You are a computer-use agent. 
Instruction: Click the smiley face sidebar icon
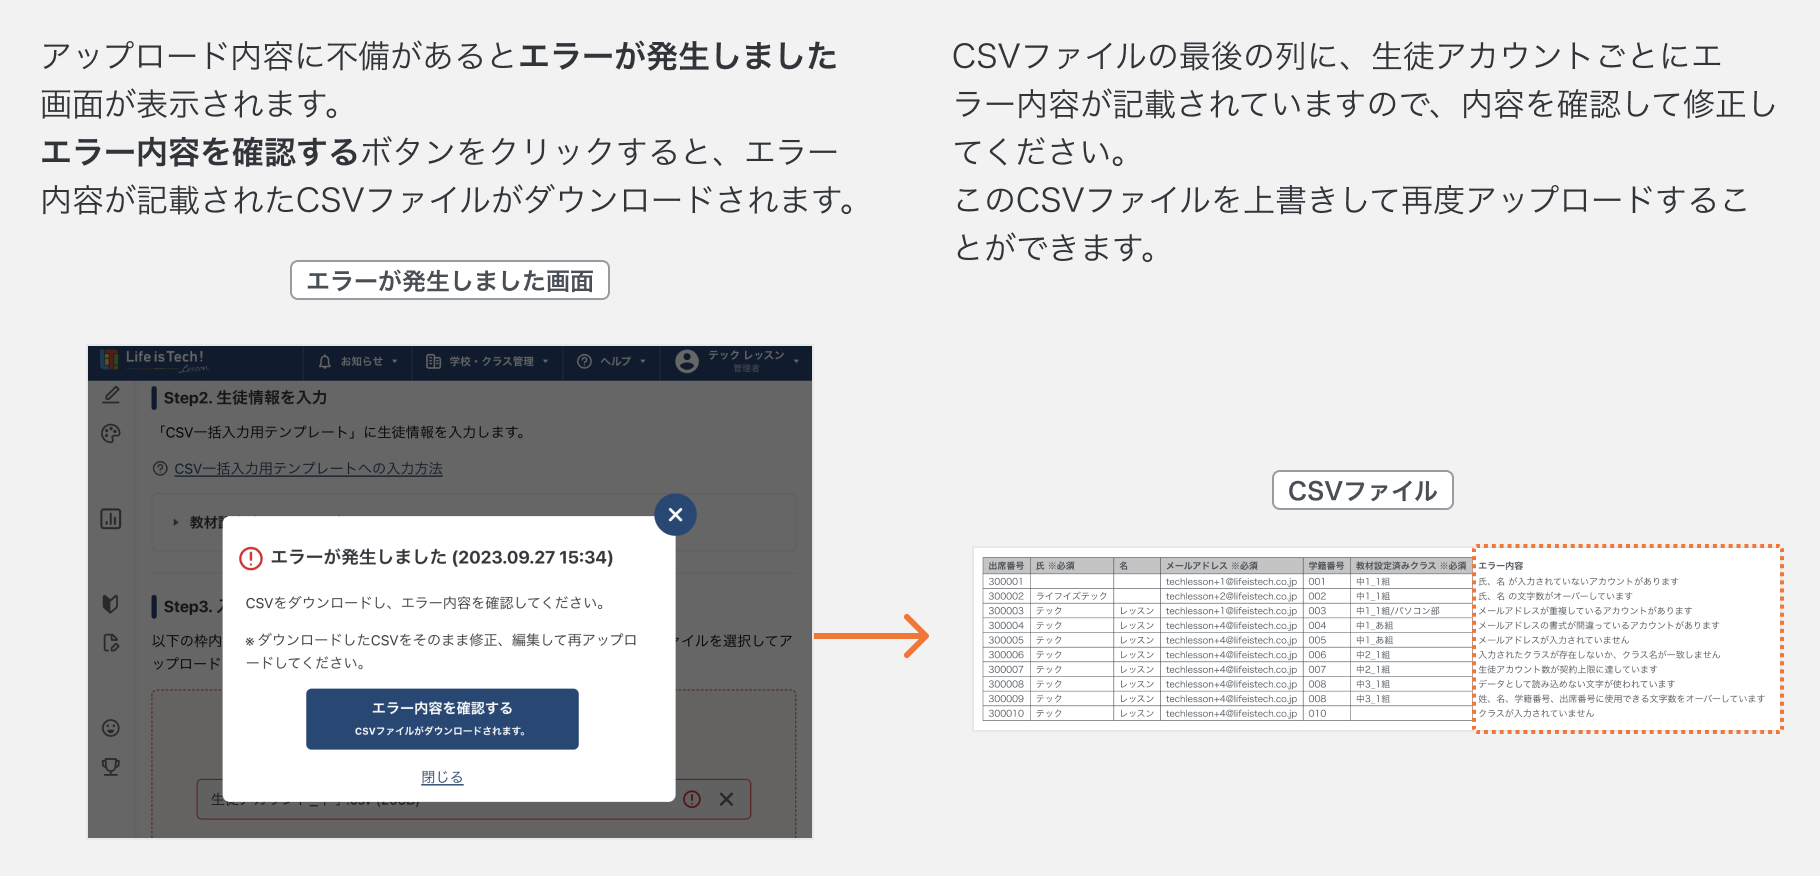click(x=111, y=728)
